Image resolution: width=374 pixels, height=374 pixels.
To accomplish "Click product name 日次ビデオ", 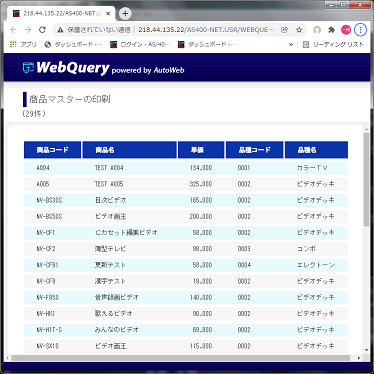I will point(110,200).
